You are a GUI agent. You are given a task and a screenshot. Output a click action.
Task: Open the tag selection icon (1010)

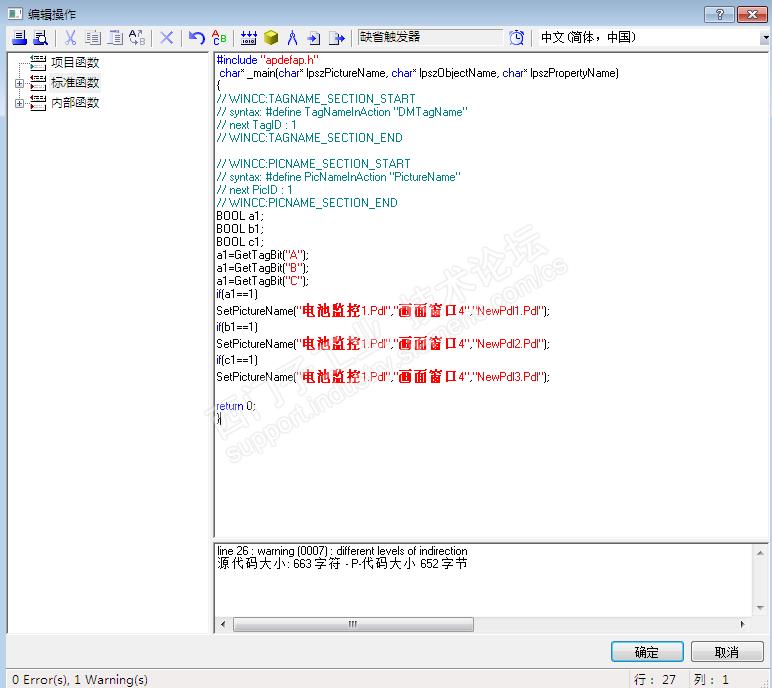point(249,37)
